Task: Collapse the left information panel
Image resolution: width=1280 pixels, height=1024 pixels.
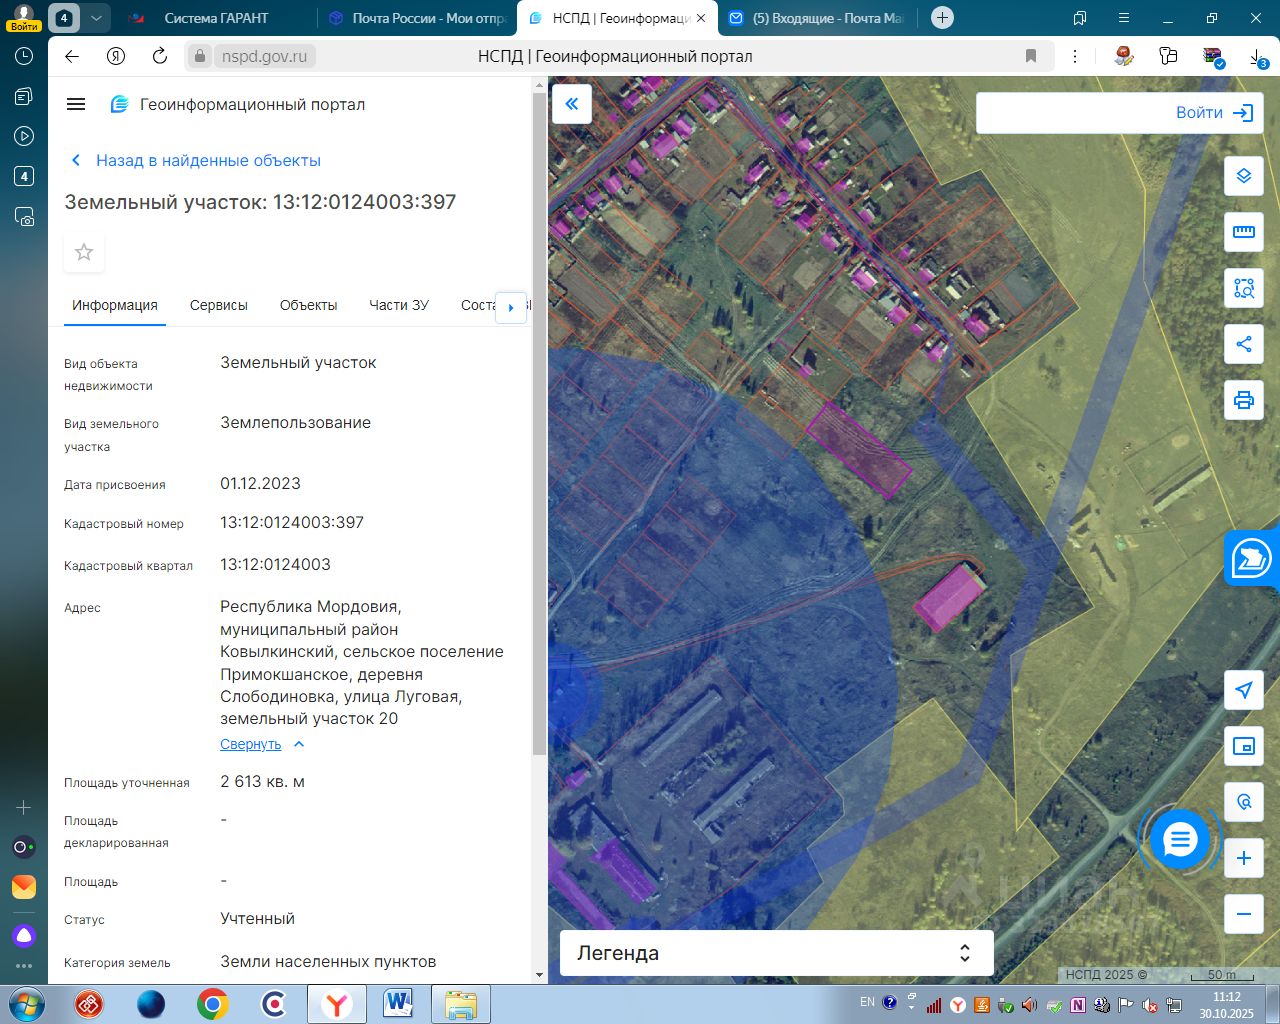Action: pyautogui.click(x=572, y=104)
